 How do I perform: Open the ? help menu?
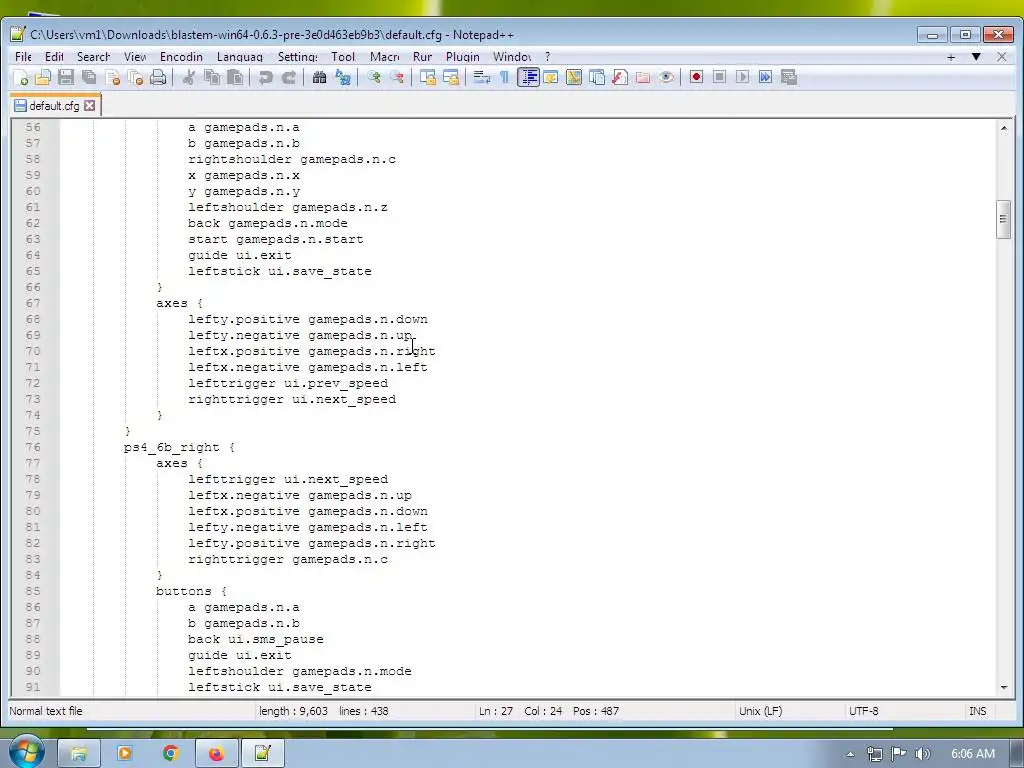click(x=547, y=57)
